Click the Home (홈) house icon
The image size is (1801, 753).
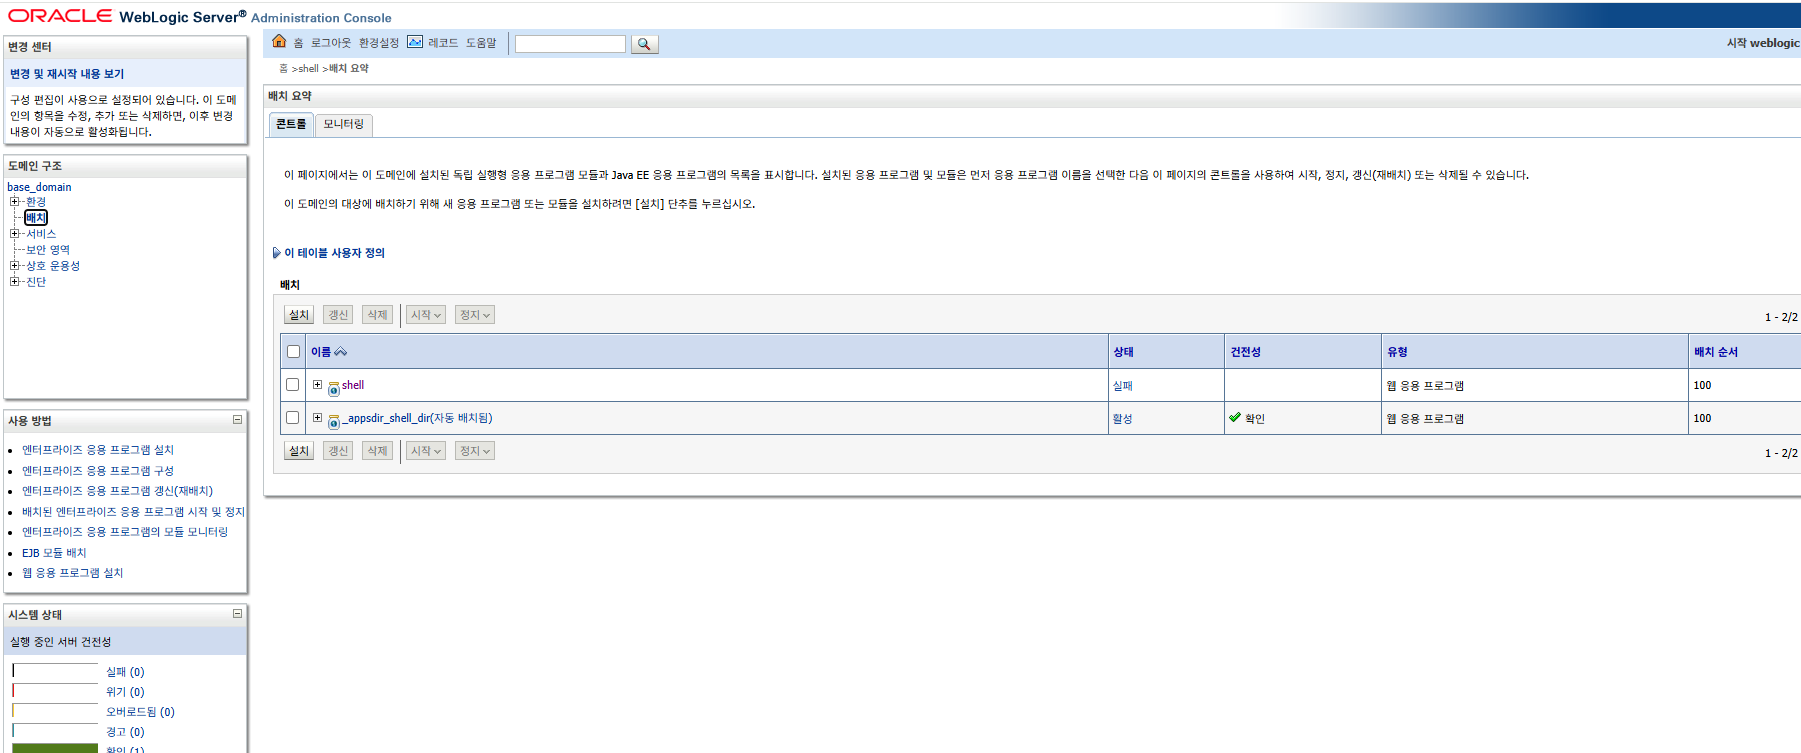(x=279, y=42)
